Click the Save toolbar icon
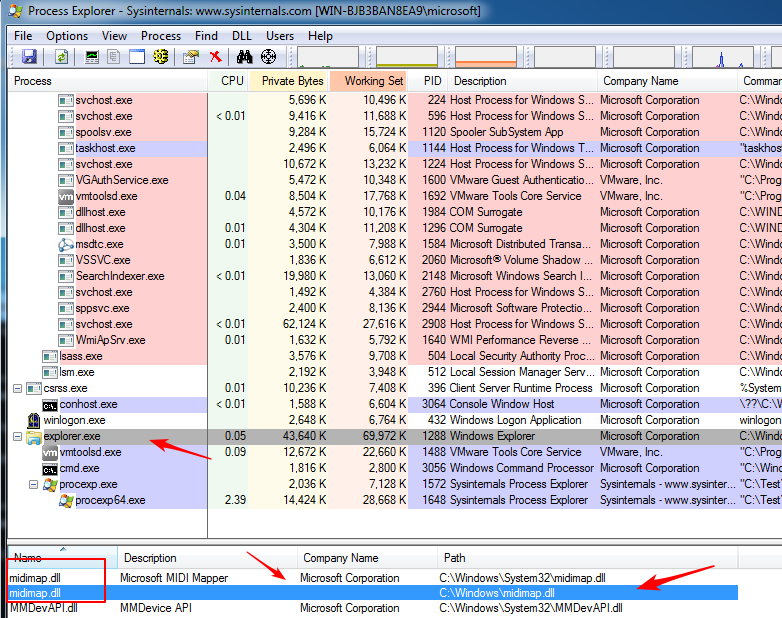The width and height of the screenshot is (782, 618). tap(29, 57)
